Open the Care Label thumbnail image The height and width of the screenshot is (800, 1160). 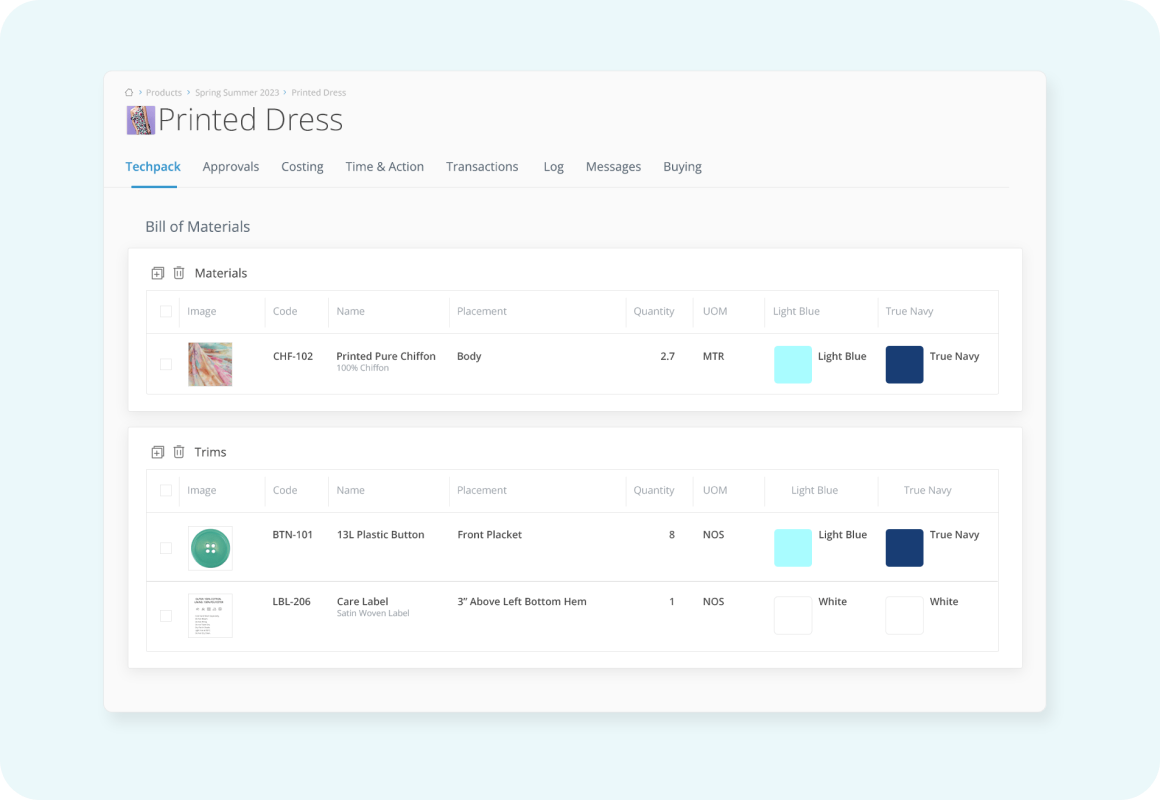pyautogui.click(x=210, y=616)
